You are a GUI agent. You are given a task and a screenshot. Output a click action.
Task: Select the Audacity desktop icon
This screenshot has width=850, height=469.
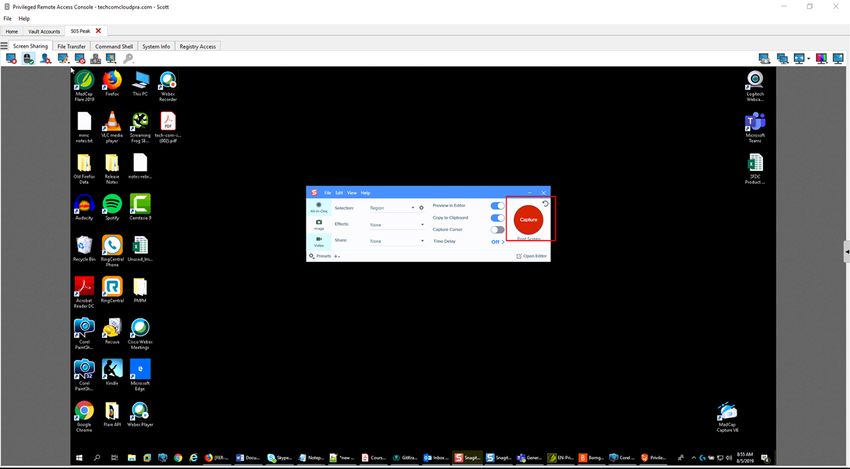point(84,207)
